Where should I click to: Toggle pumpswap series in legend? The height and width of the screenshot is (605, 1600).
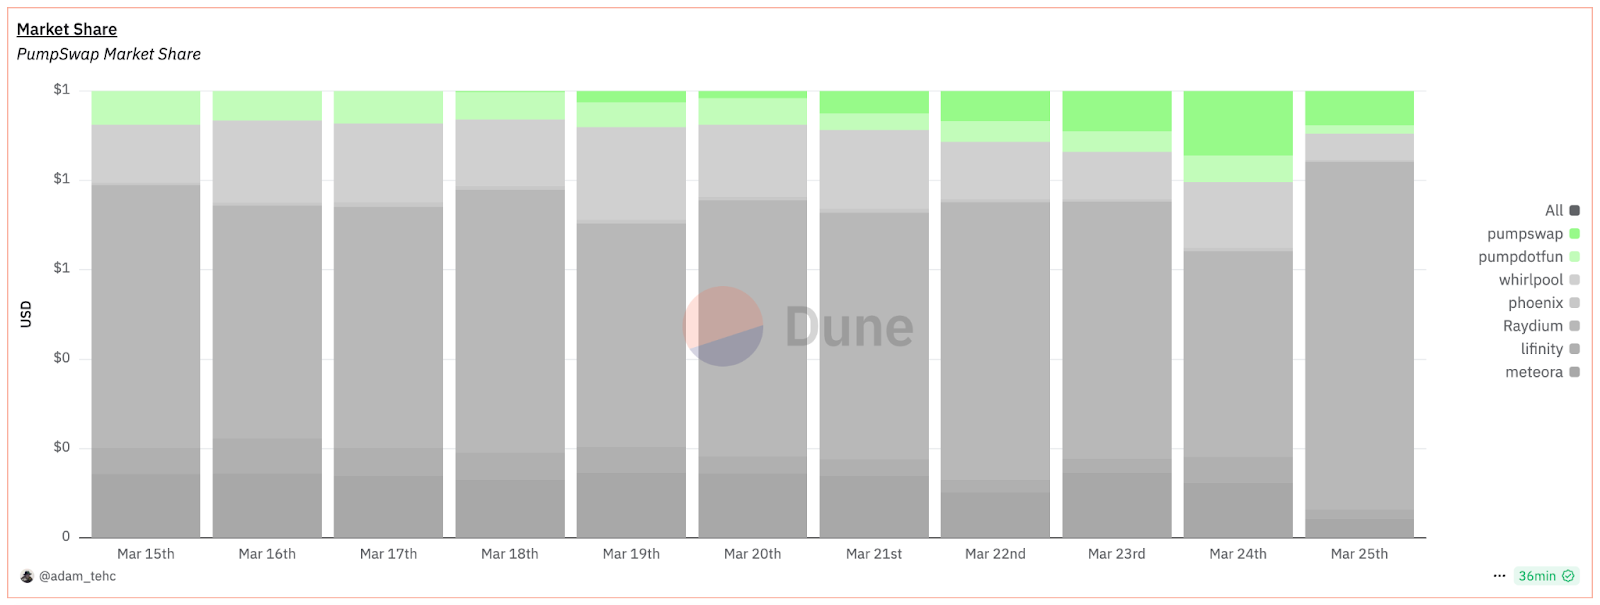coord(1533,234)
